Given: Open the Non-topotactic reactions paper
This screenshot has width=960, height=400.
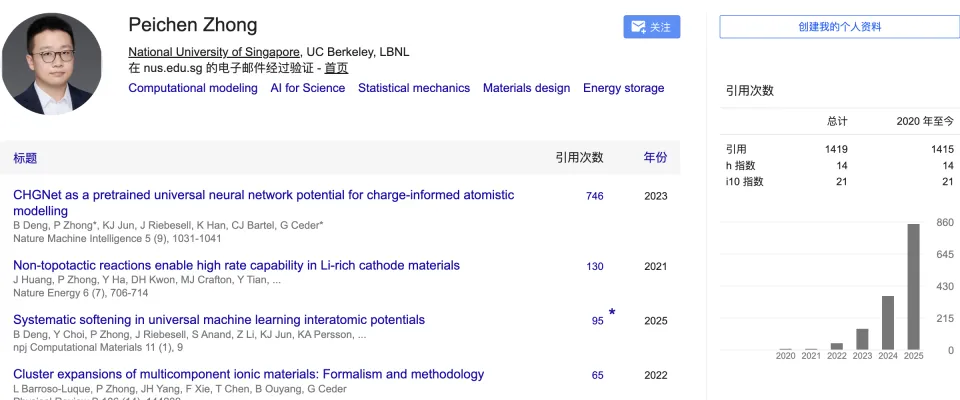Looking at the screenshot, I should (x=236, y=265).
